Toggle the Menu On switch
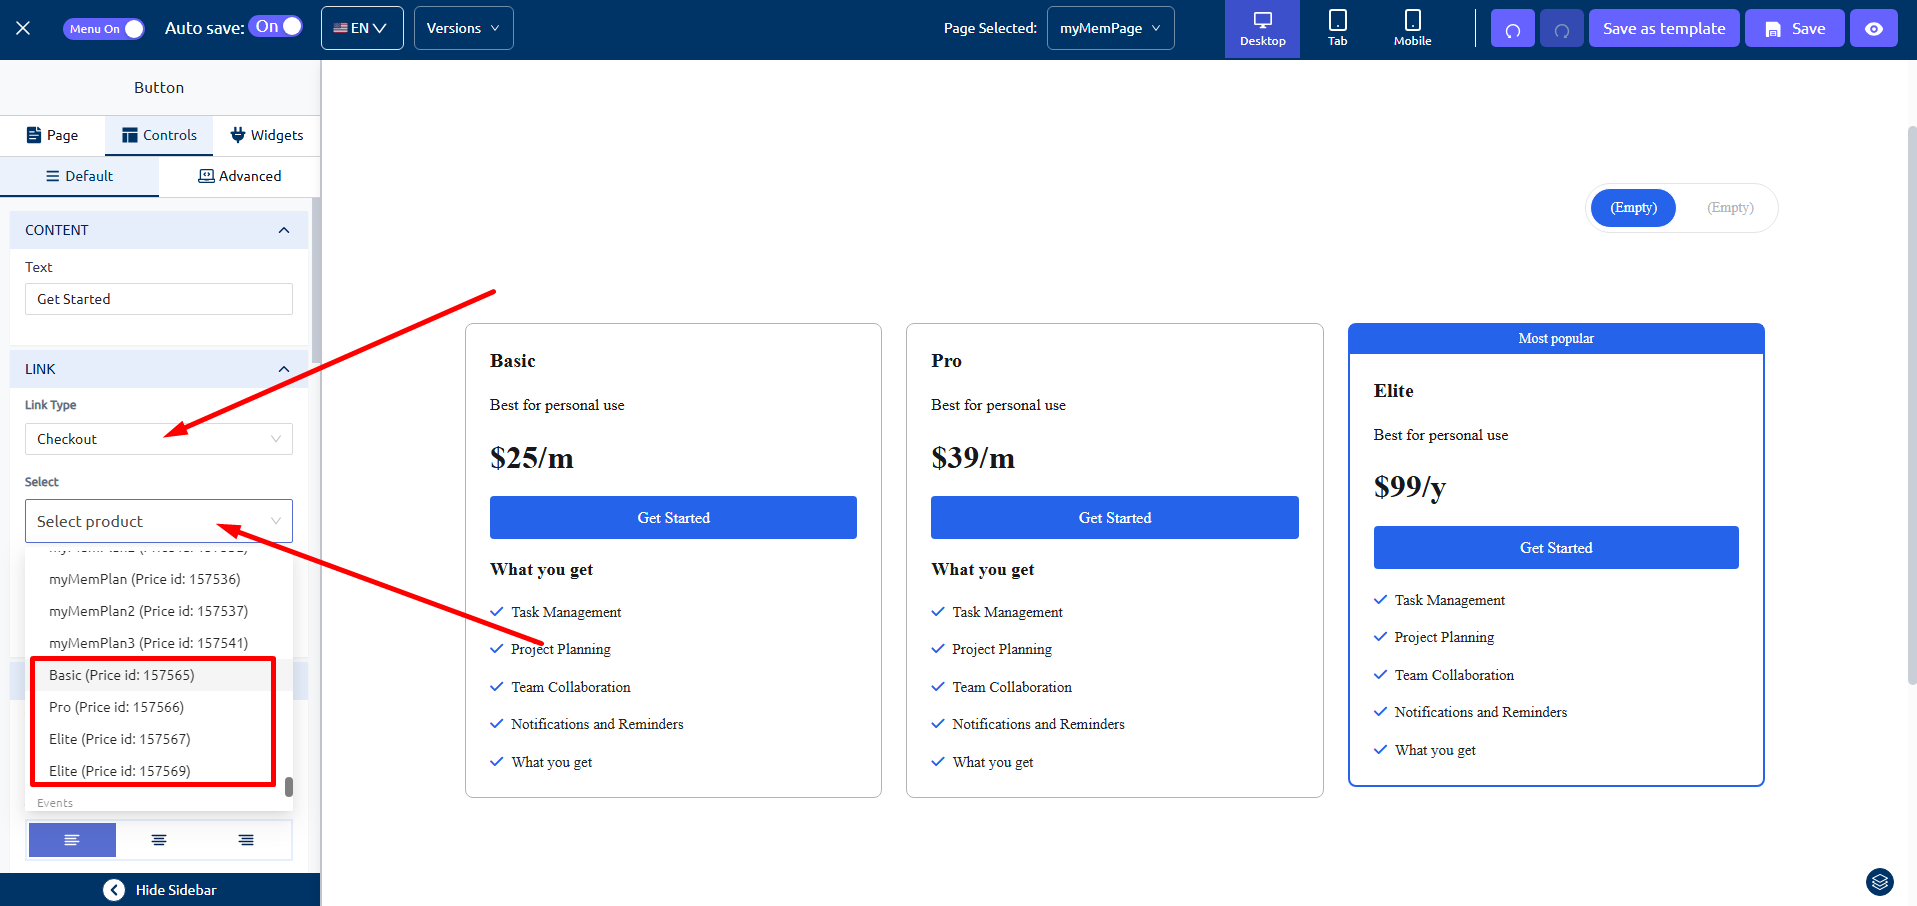This screenshot has height=906, width=1917. click(104, 29)
